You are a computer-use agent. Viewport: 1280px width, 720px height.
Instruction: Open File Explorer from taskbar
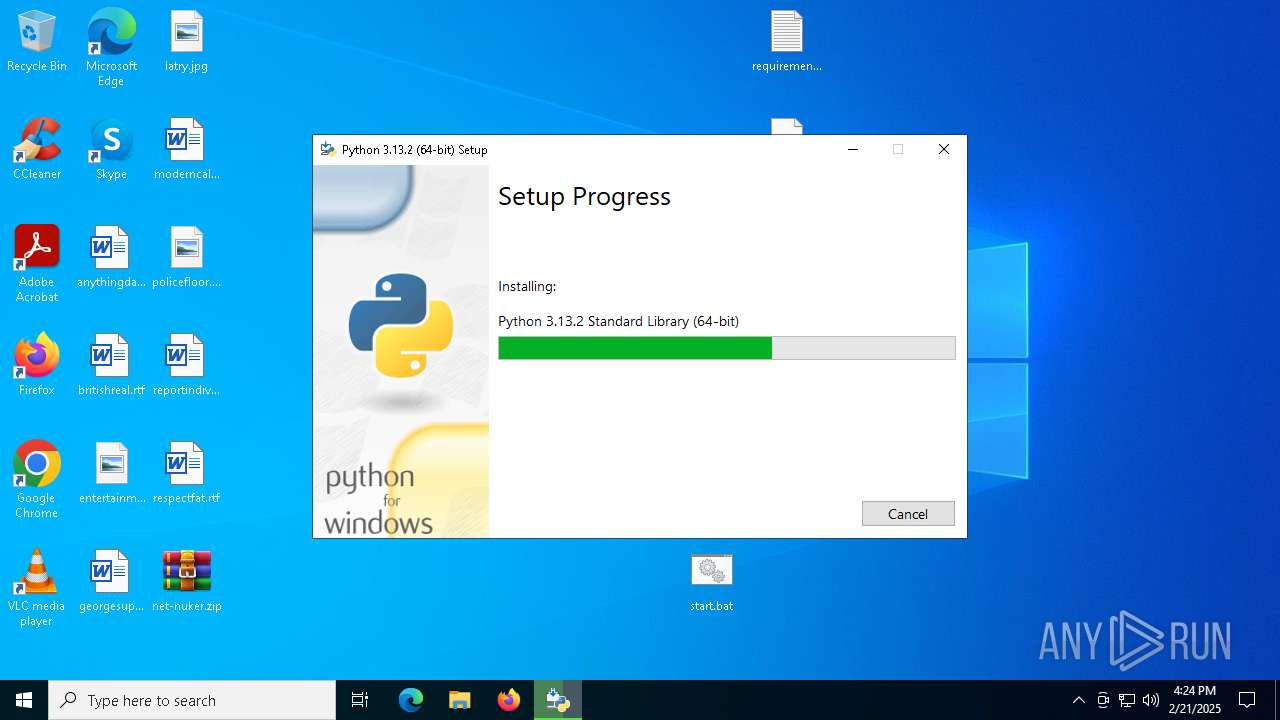(460, 700)
